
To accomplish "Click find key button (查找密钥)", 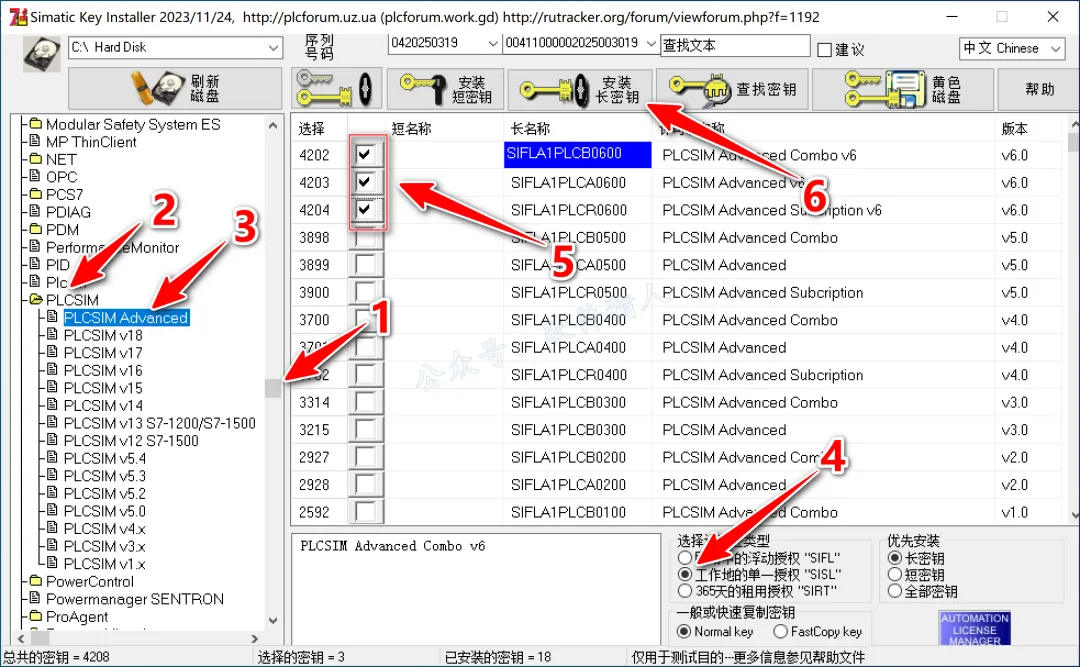I will click(733, 89).
